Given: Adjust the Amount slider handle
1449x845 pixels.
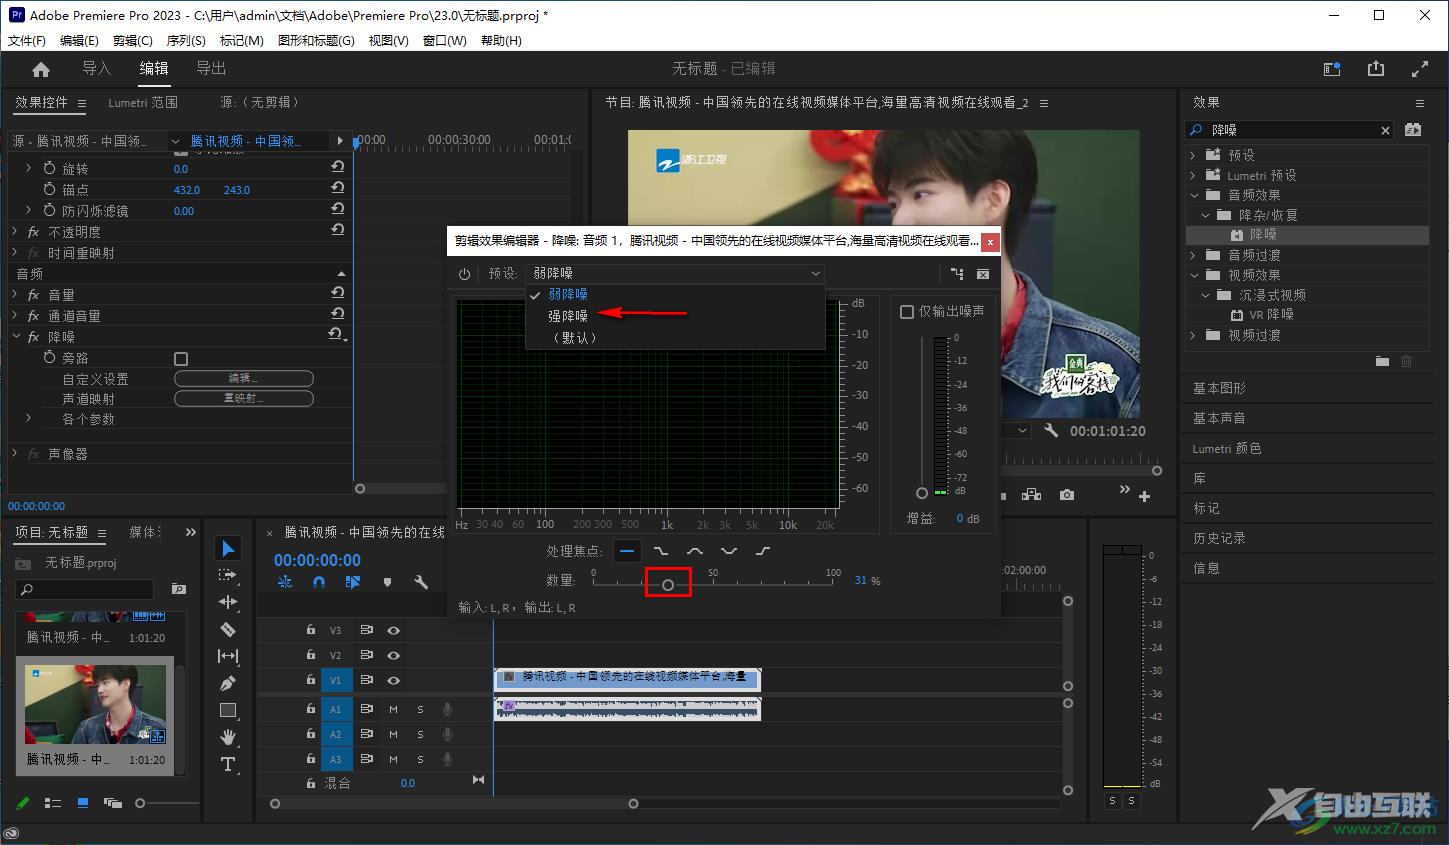Looking at the screenshot, I should pos(668,584).
